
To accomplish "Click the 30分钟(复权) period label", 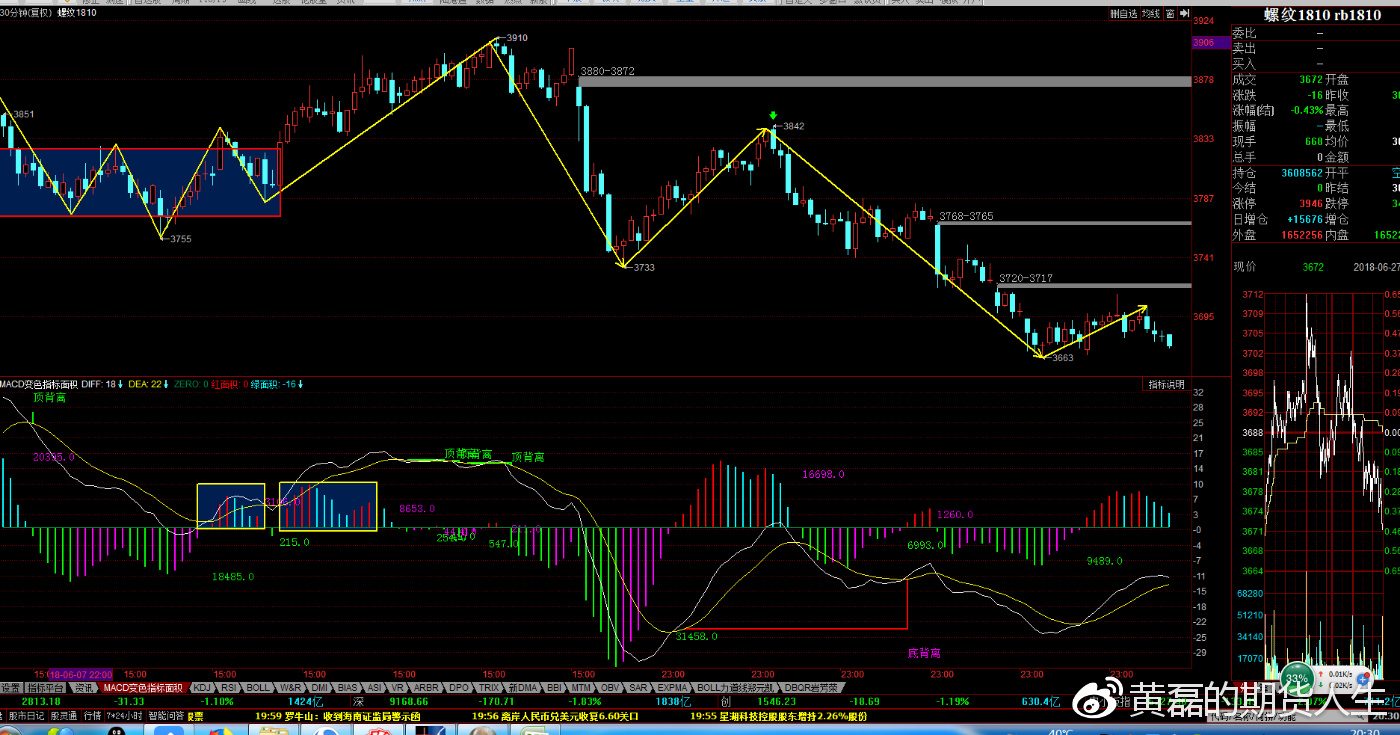I will [x=27, y=13].
